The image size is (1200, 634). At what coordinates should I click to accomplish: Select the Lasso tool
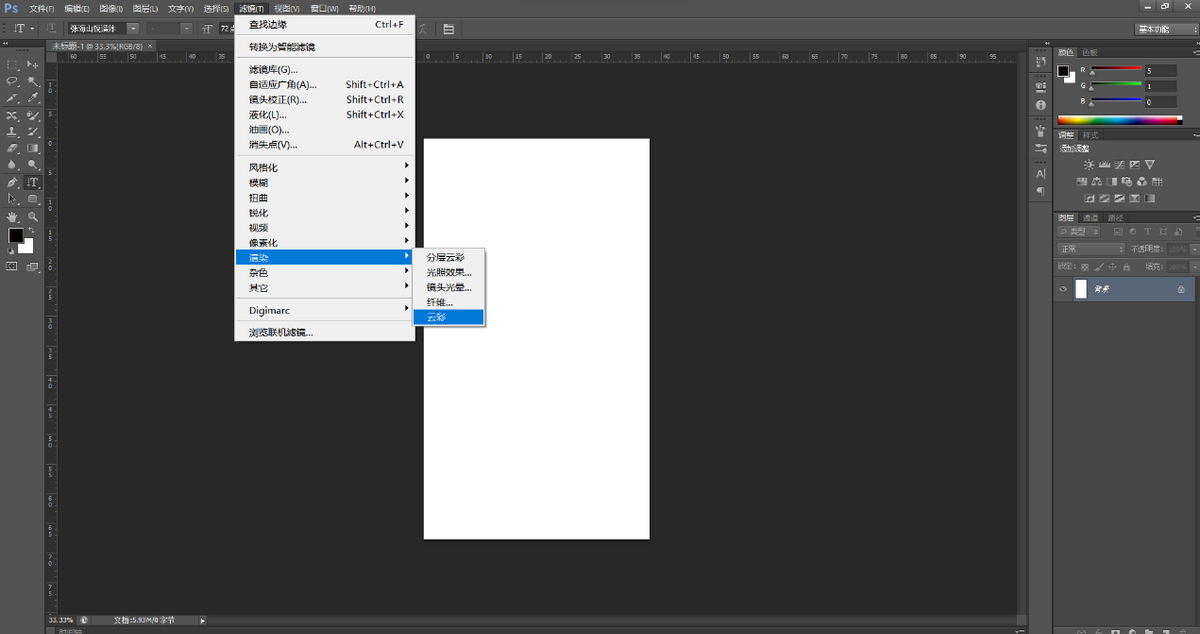pyautogui.click(x=12, y=81)
